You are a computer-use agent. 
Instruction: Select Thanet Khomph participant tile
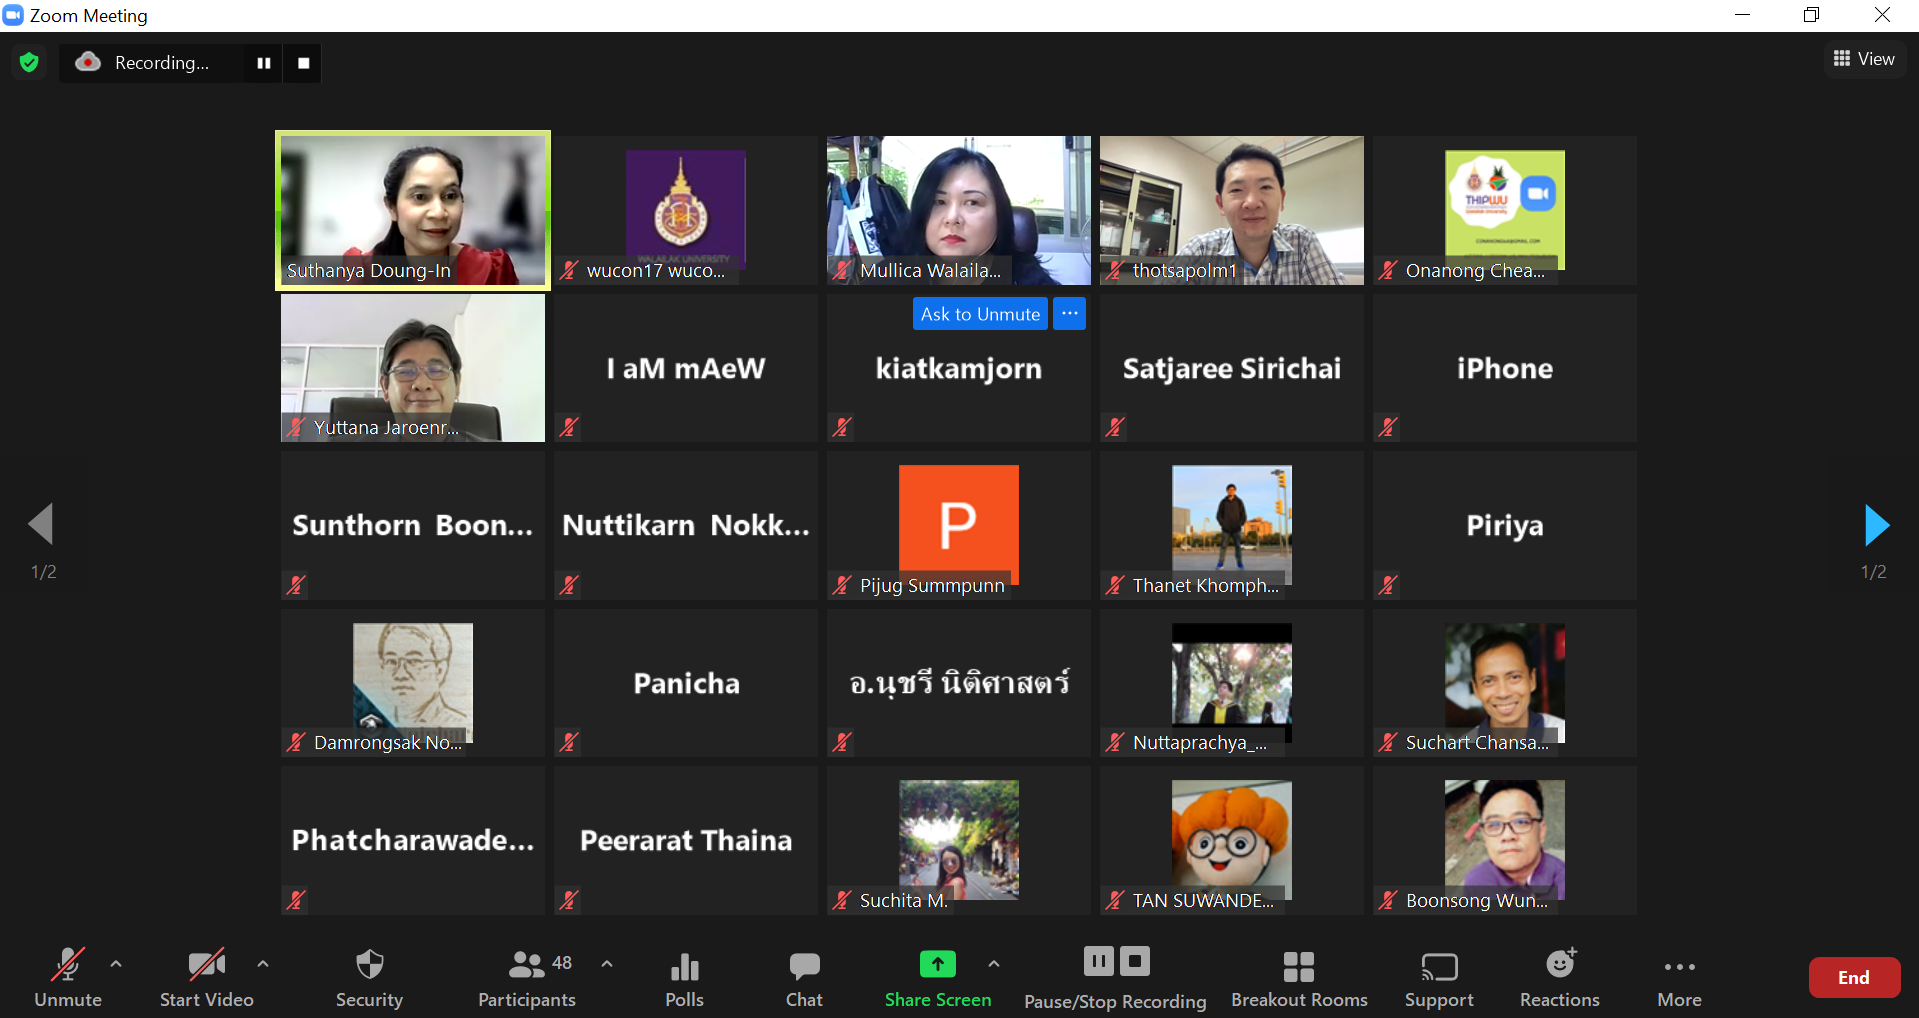click(x=1232, y=526)
